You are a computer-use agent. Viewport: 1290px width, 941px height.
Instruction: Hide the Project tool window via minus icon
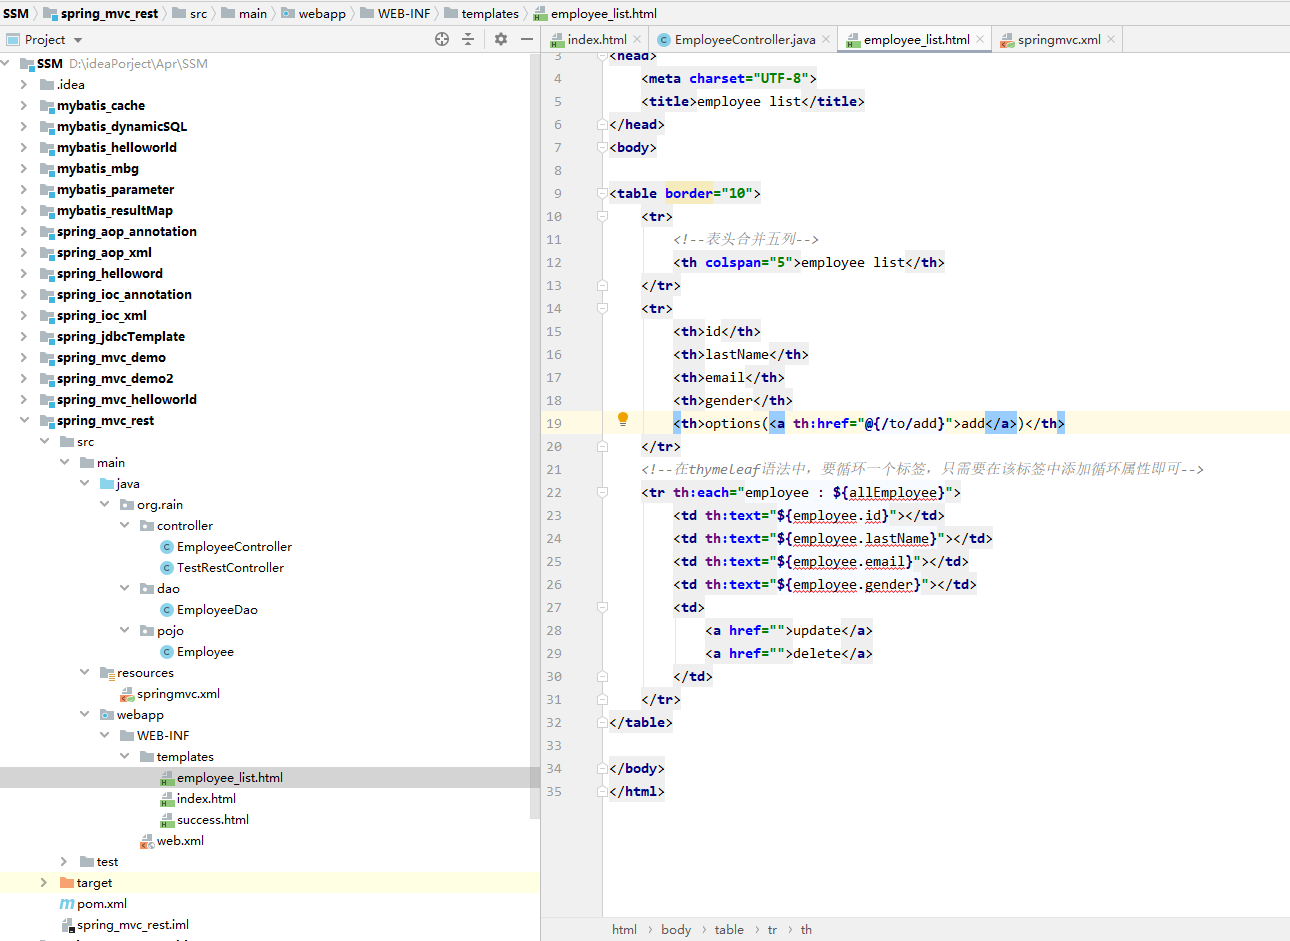click(x=525, y=39)
